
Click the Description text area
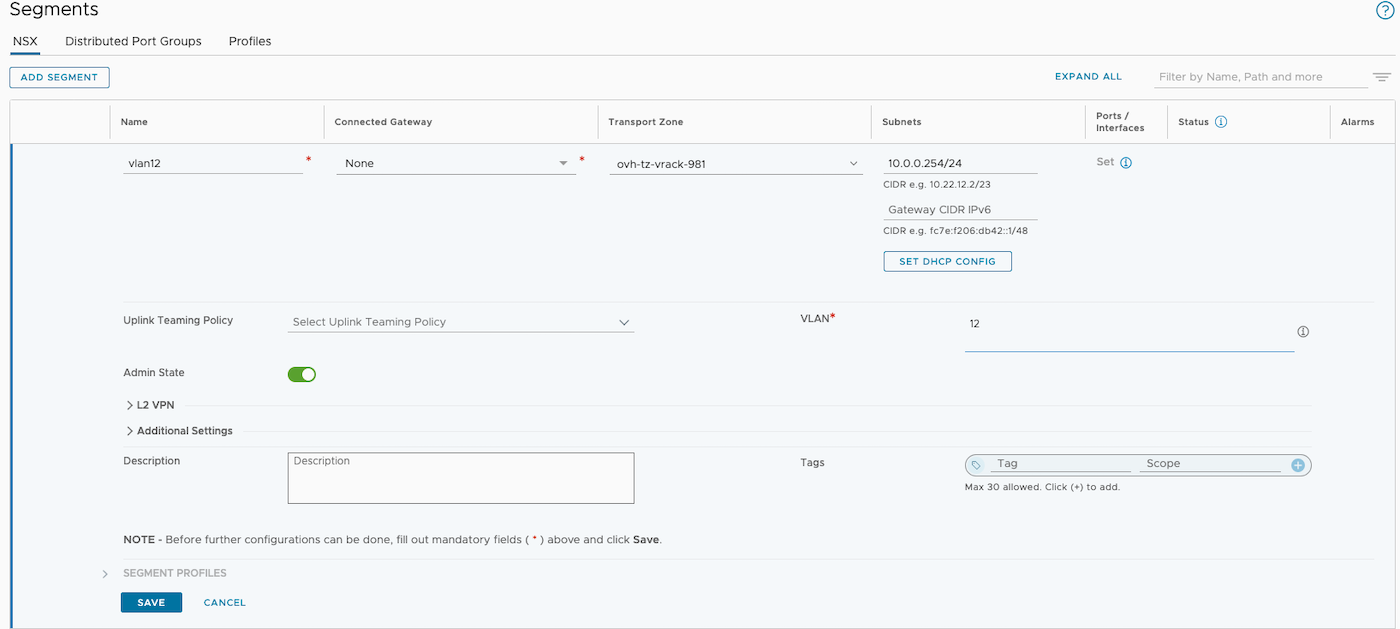coord(460,478)
